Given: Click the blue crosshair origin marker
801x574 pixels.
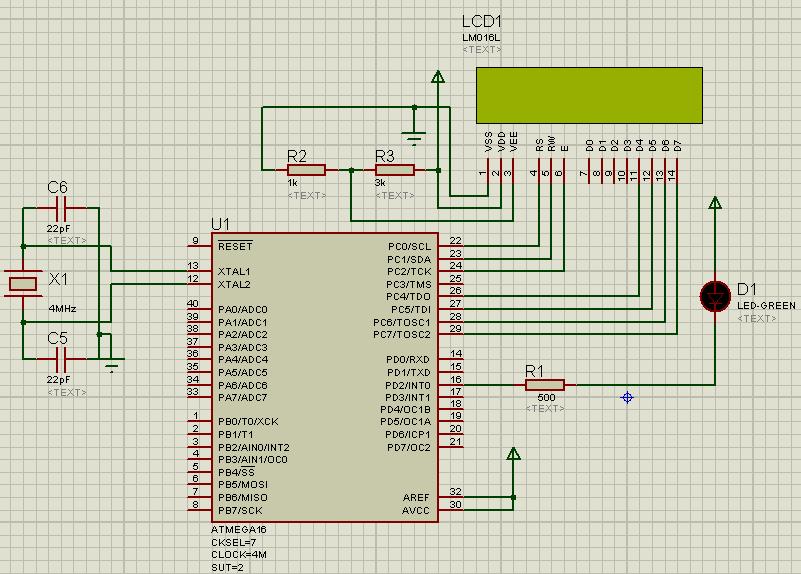Looking at the screenshot, I should [x=628, y=397].
